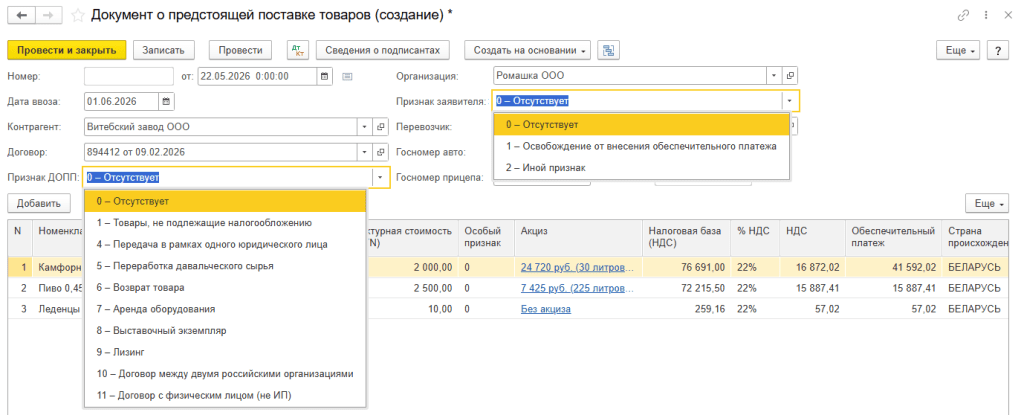This screenshot has width=1024, height=415.
Task: Expand the Организация dropdown arrow
Action: 774,76
